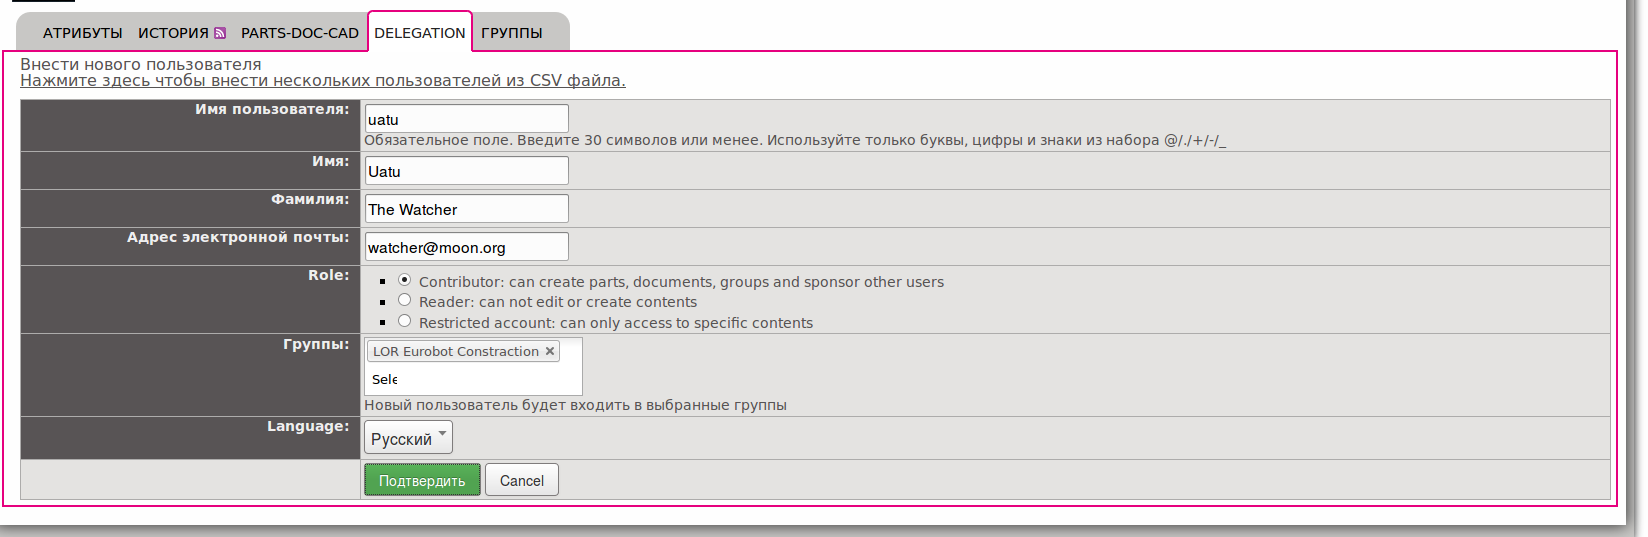This screenshot has width=1648, height=537.
Task: Remove the LOR Eurobot Constraction group tag
Action: 550,351
